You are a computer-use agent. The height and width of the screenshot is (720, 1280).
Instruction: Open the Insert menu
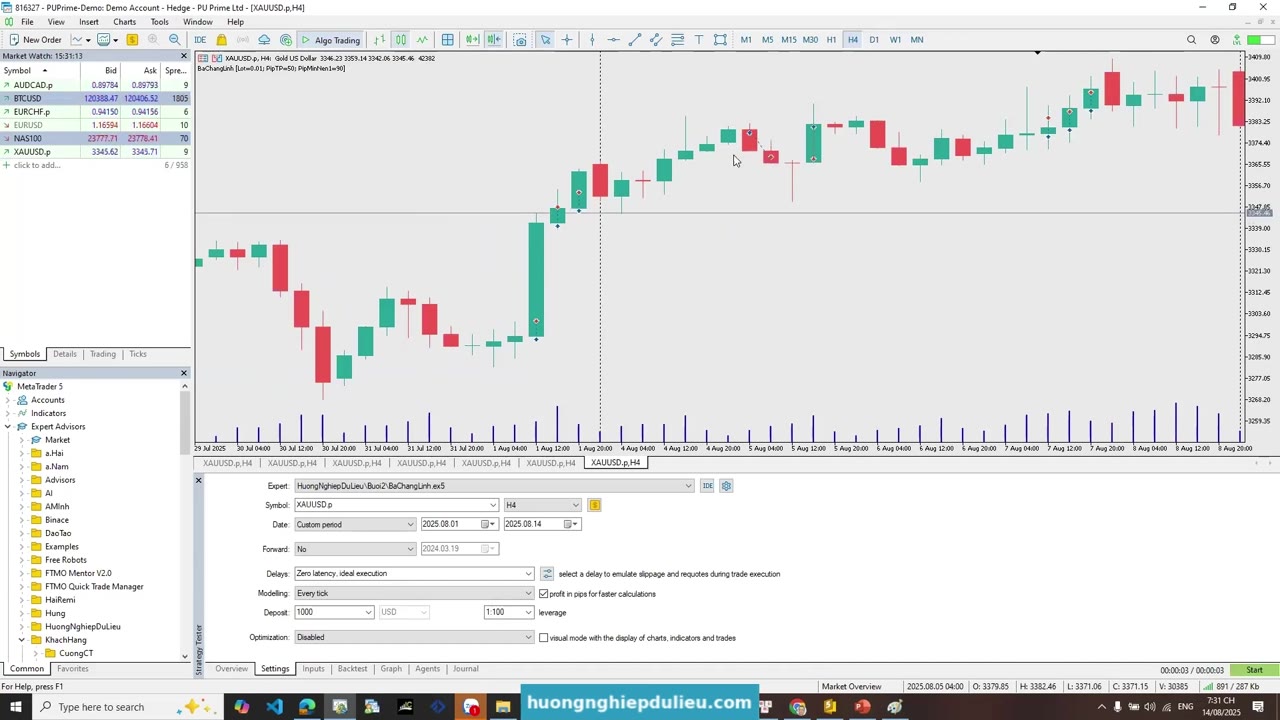coord(89,22)
